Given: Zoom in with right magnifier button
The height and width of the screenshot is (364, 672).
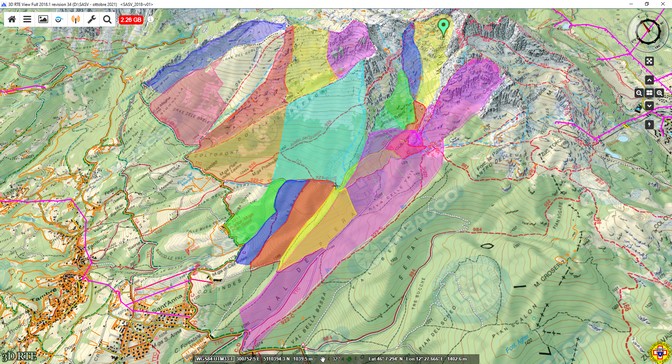Looking at the screenshot, I should tap(660, 93).
